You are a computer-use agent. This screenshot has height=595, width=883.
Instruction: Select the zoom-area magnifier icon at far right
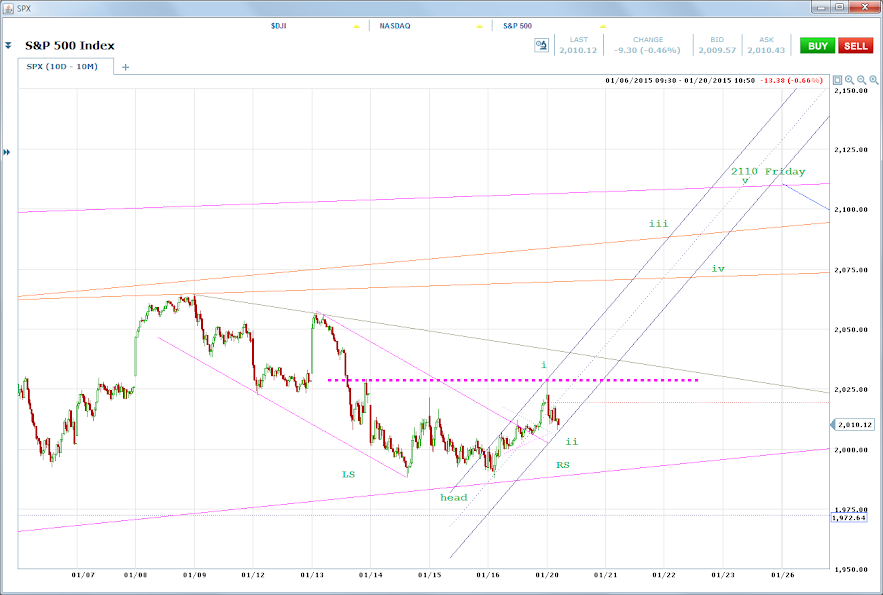click(873, 80)
